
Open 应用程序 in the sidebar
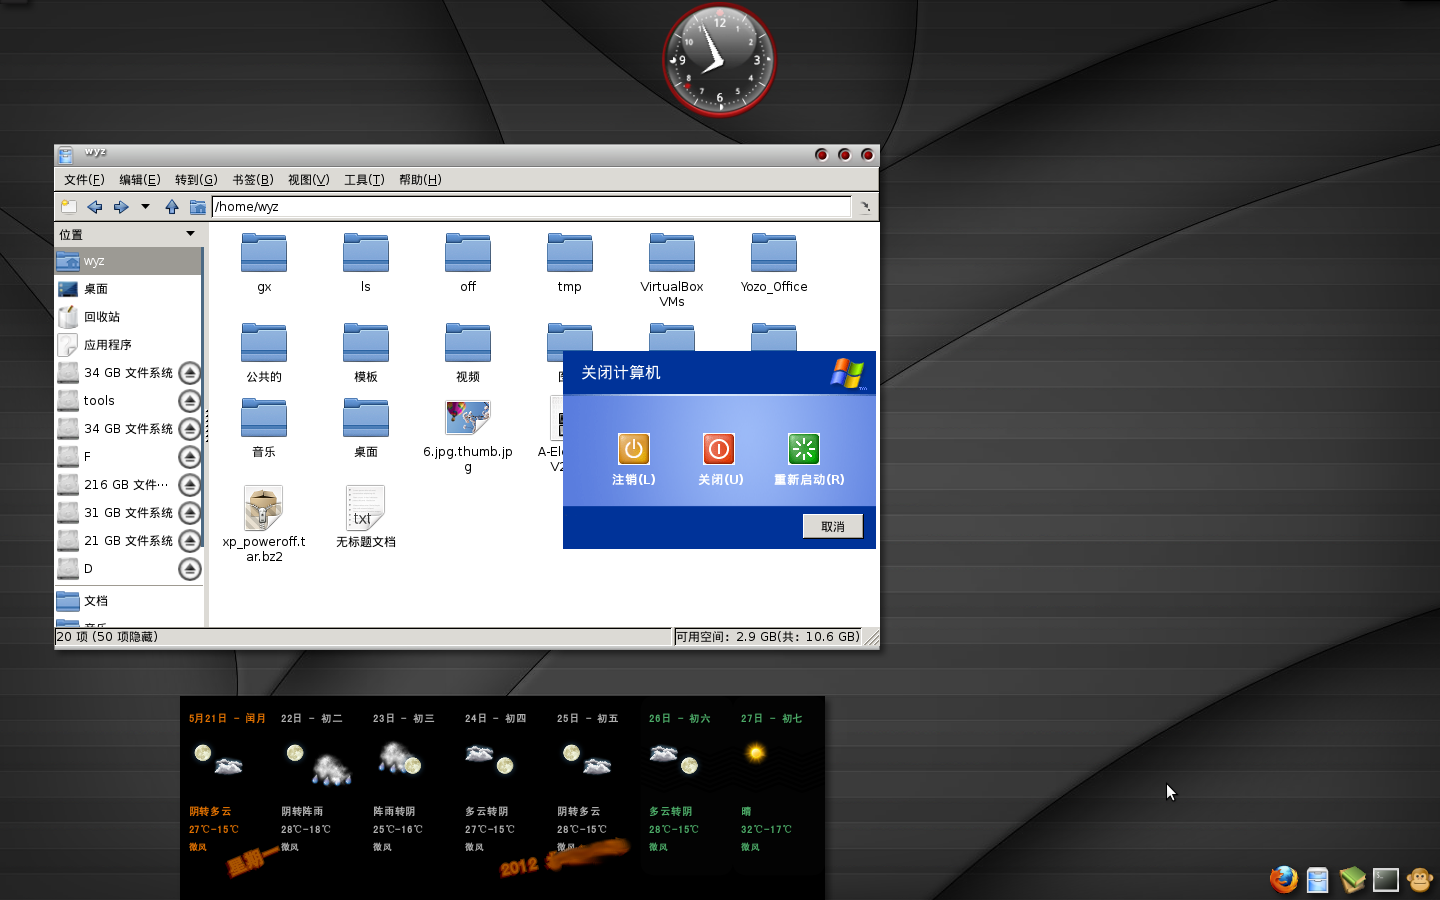129,345
